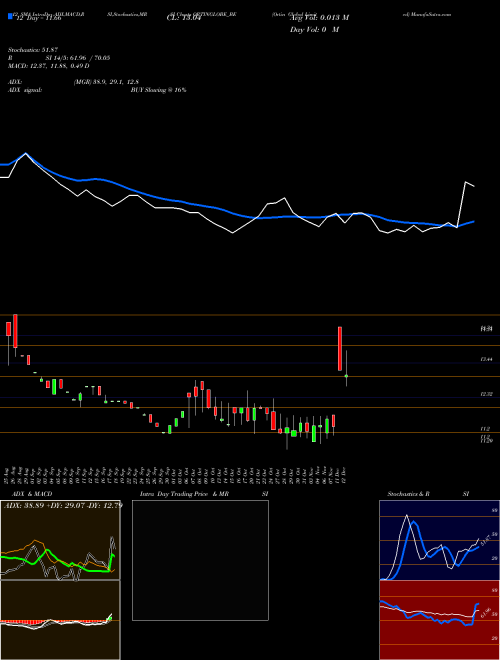Click the 'CL: 13.04' closing price text
This screenshot has height=660, width=500.
coord(184,18)
